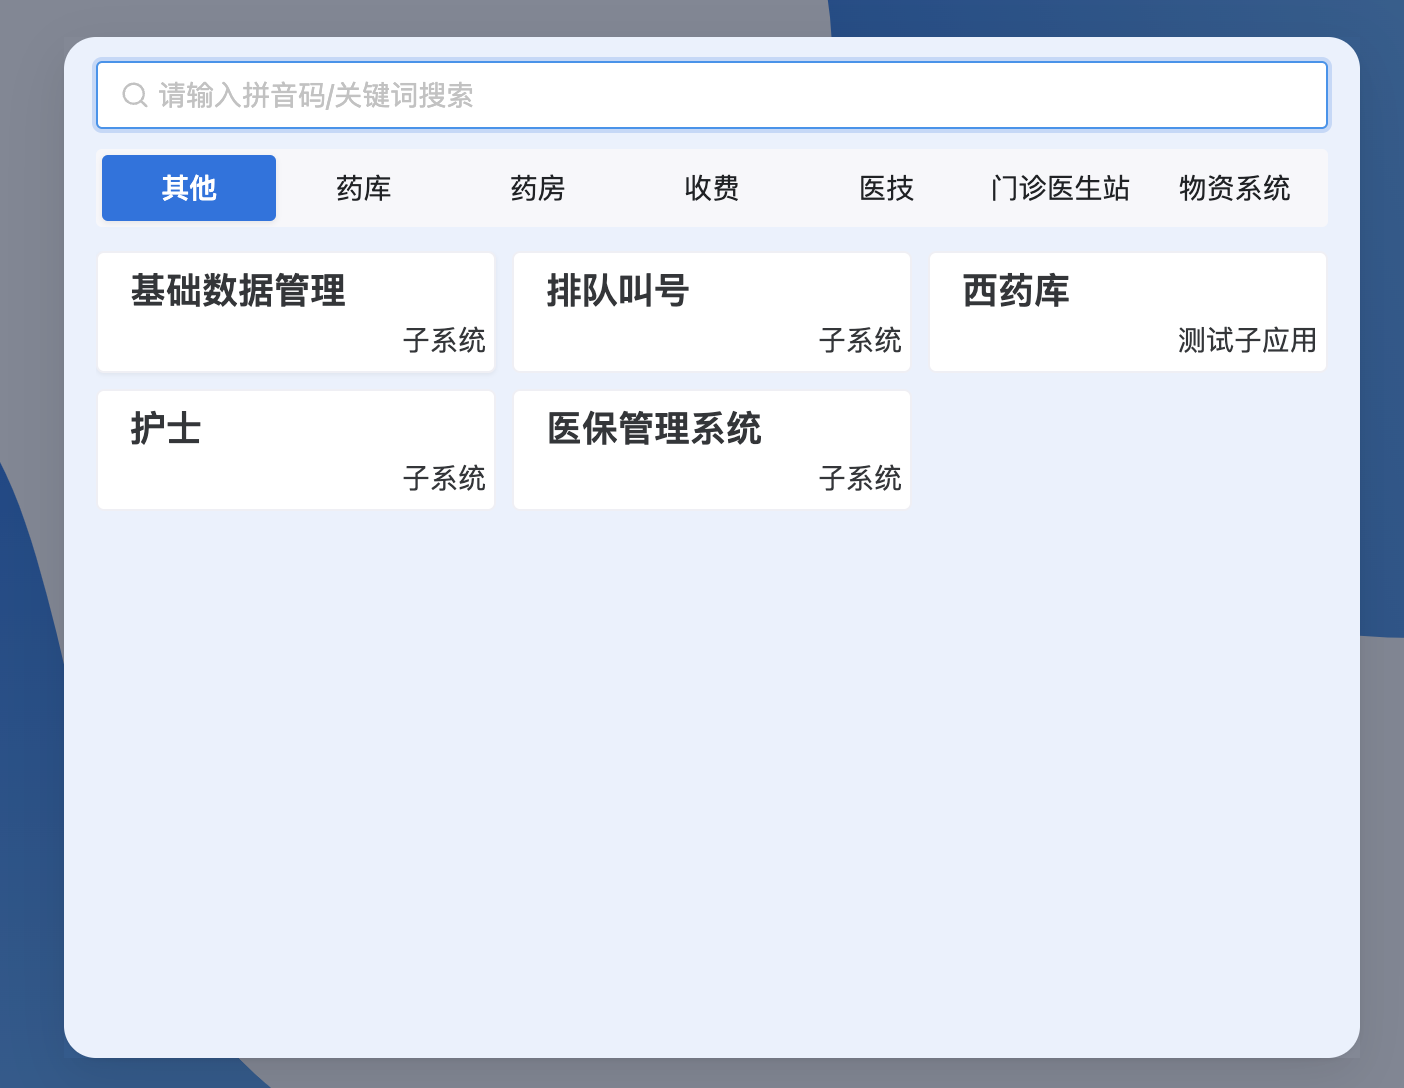
Task: Open the 西药库 test sub-application
Action: pos(1127,312)
